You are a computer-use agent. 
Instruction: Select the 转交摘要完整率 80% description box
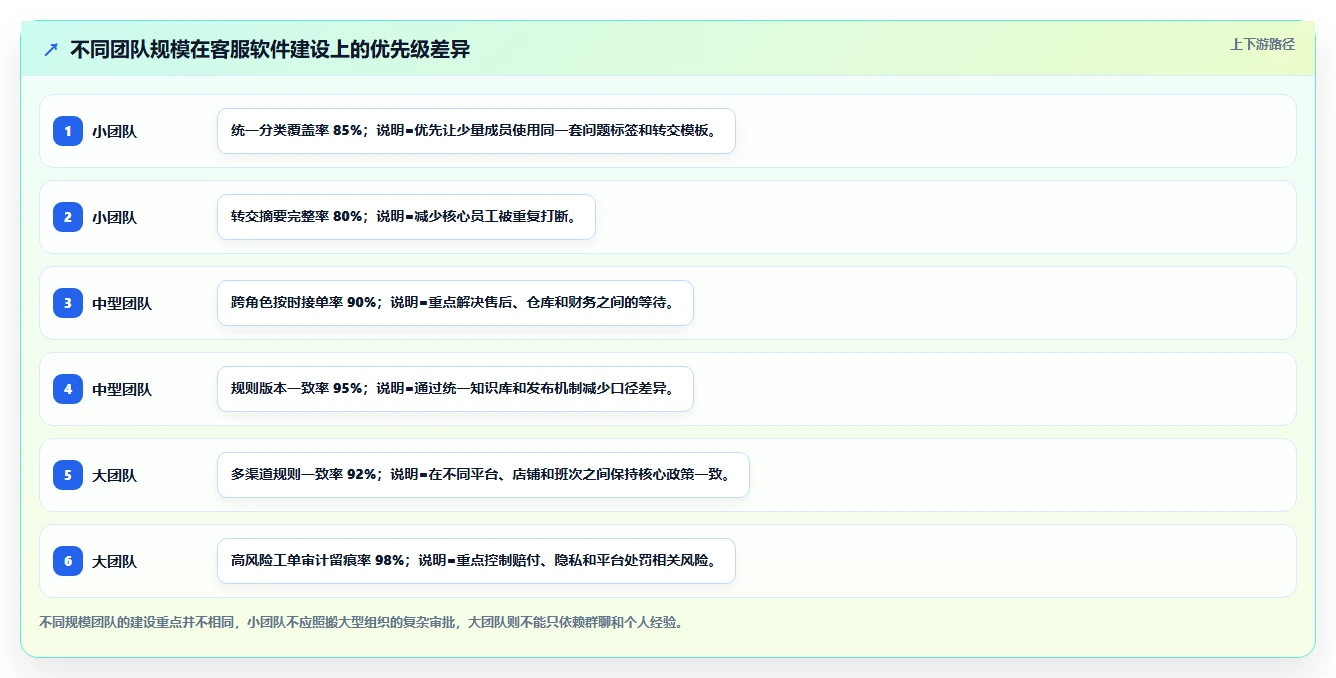click(x=406, y=217)
